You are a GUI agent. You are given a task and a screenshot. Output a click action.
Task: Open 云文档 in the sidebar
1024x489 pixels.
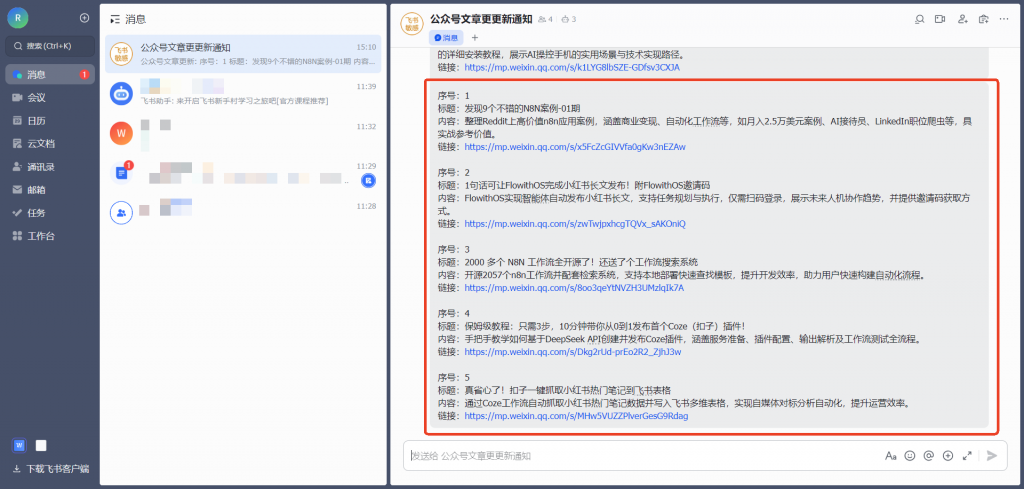pyautogui.click(x=50, y=144)
